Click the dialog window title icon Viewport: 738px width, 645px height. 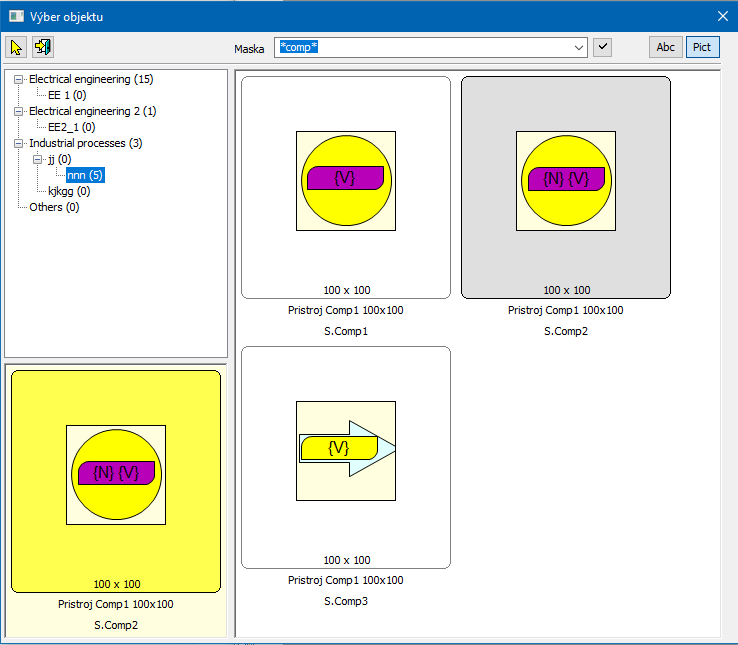pos(16,16)
